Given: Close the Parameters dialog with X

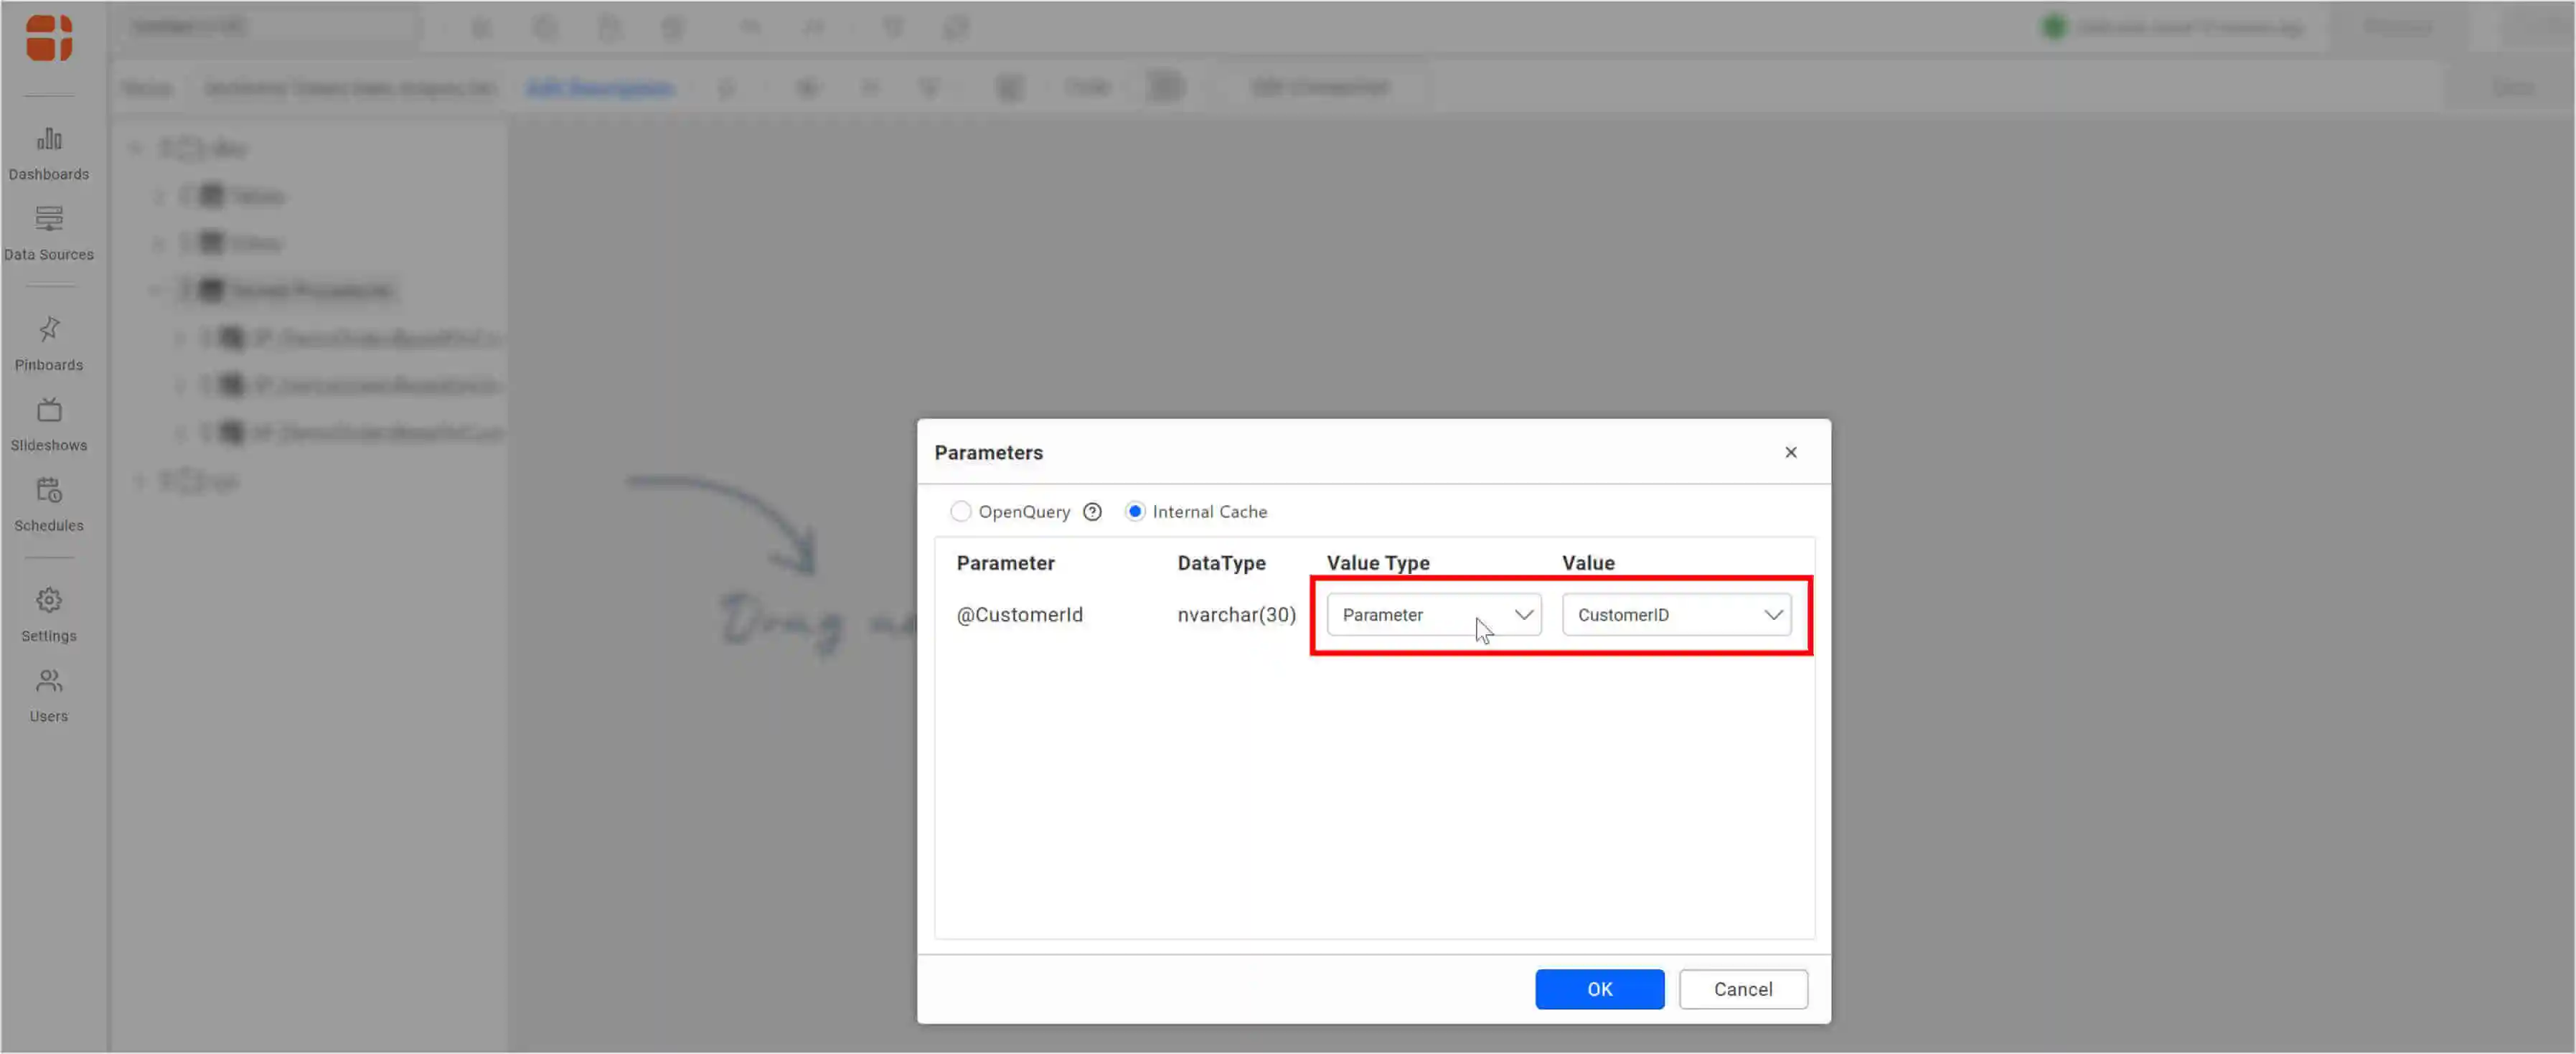Looking at the screenshot, I should pyautogui.click(x=1790, y=453).
